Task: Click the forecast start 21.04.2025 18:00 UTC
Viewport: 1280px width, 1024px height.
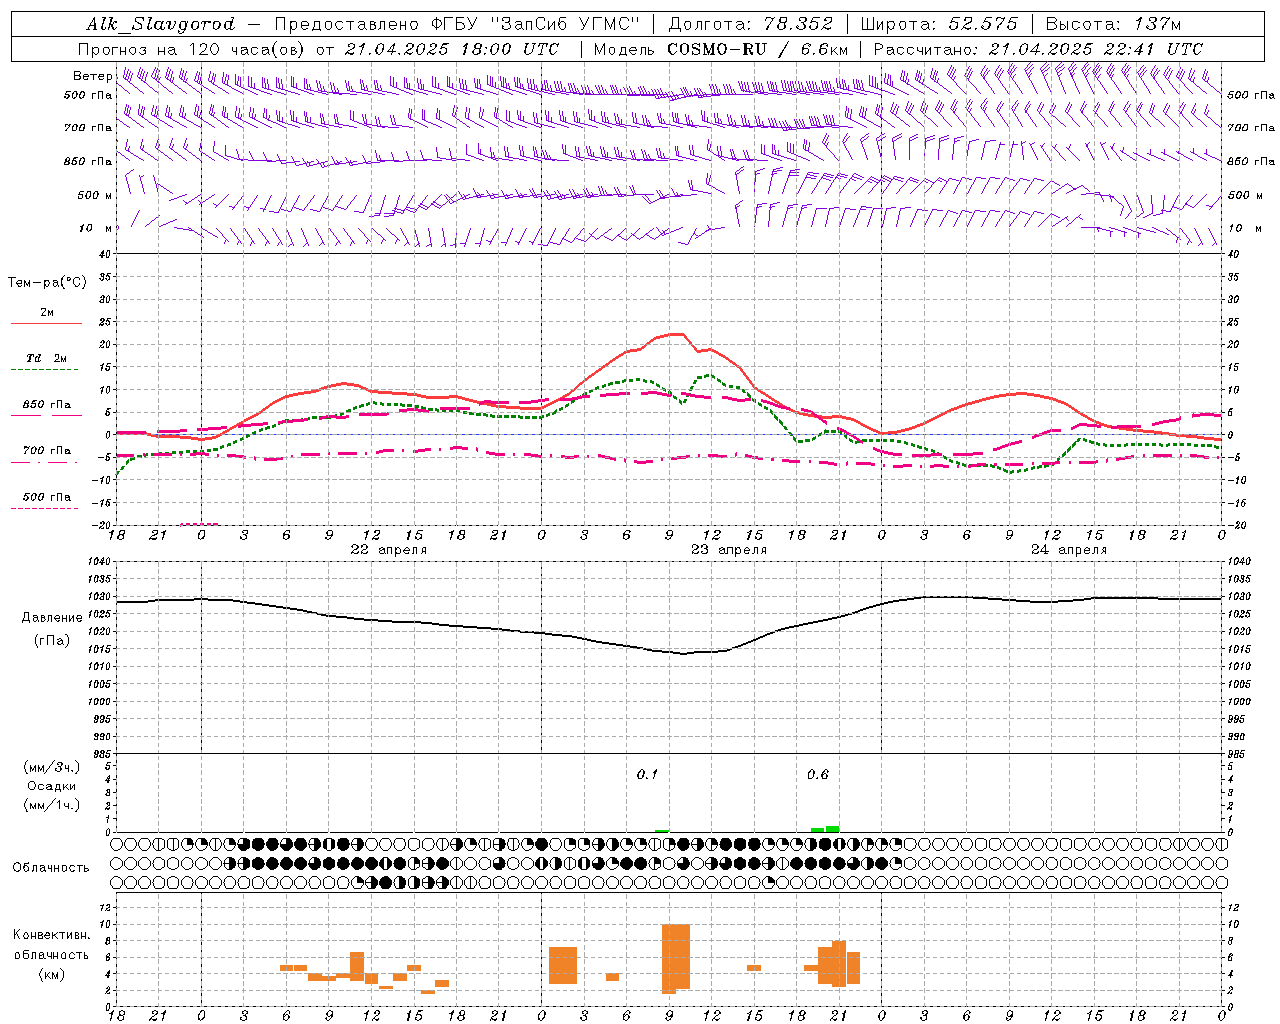Action: click(x=452, y=49)
